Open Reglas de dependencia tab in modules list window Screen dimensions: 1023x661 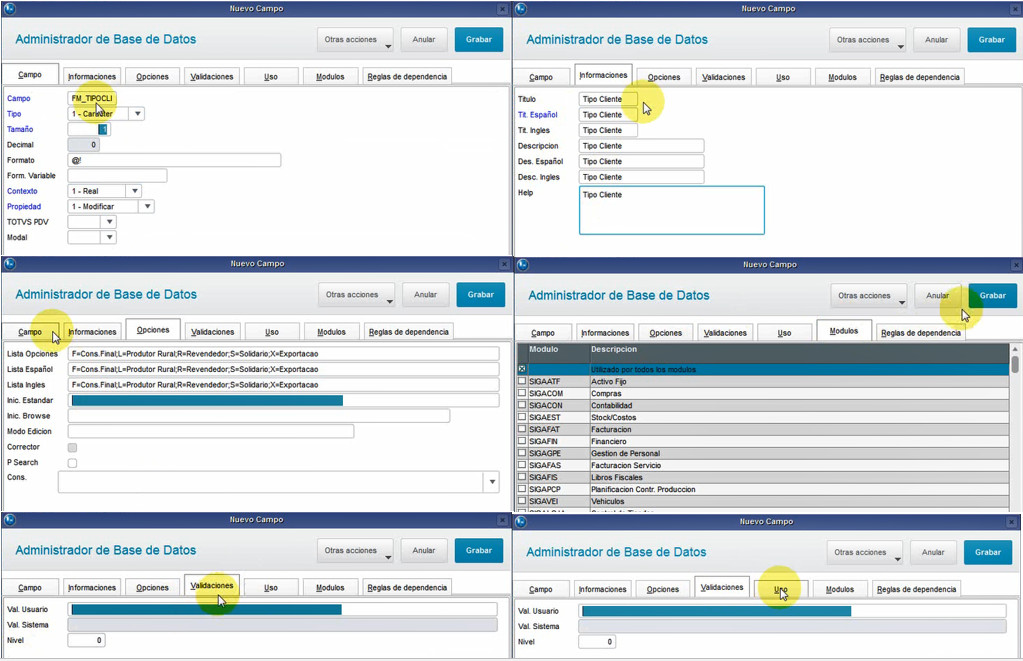(x=921, y=333)
